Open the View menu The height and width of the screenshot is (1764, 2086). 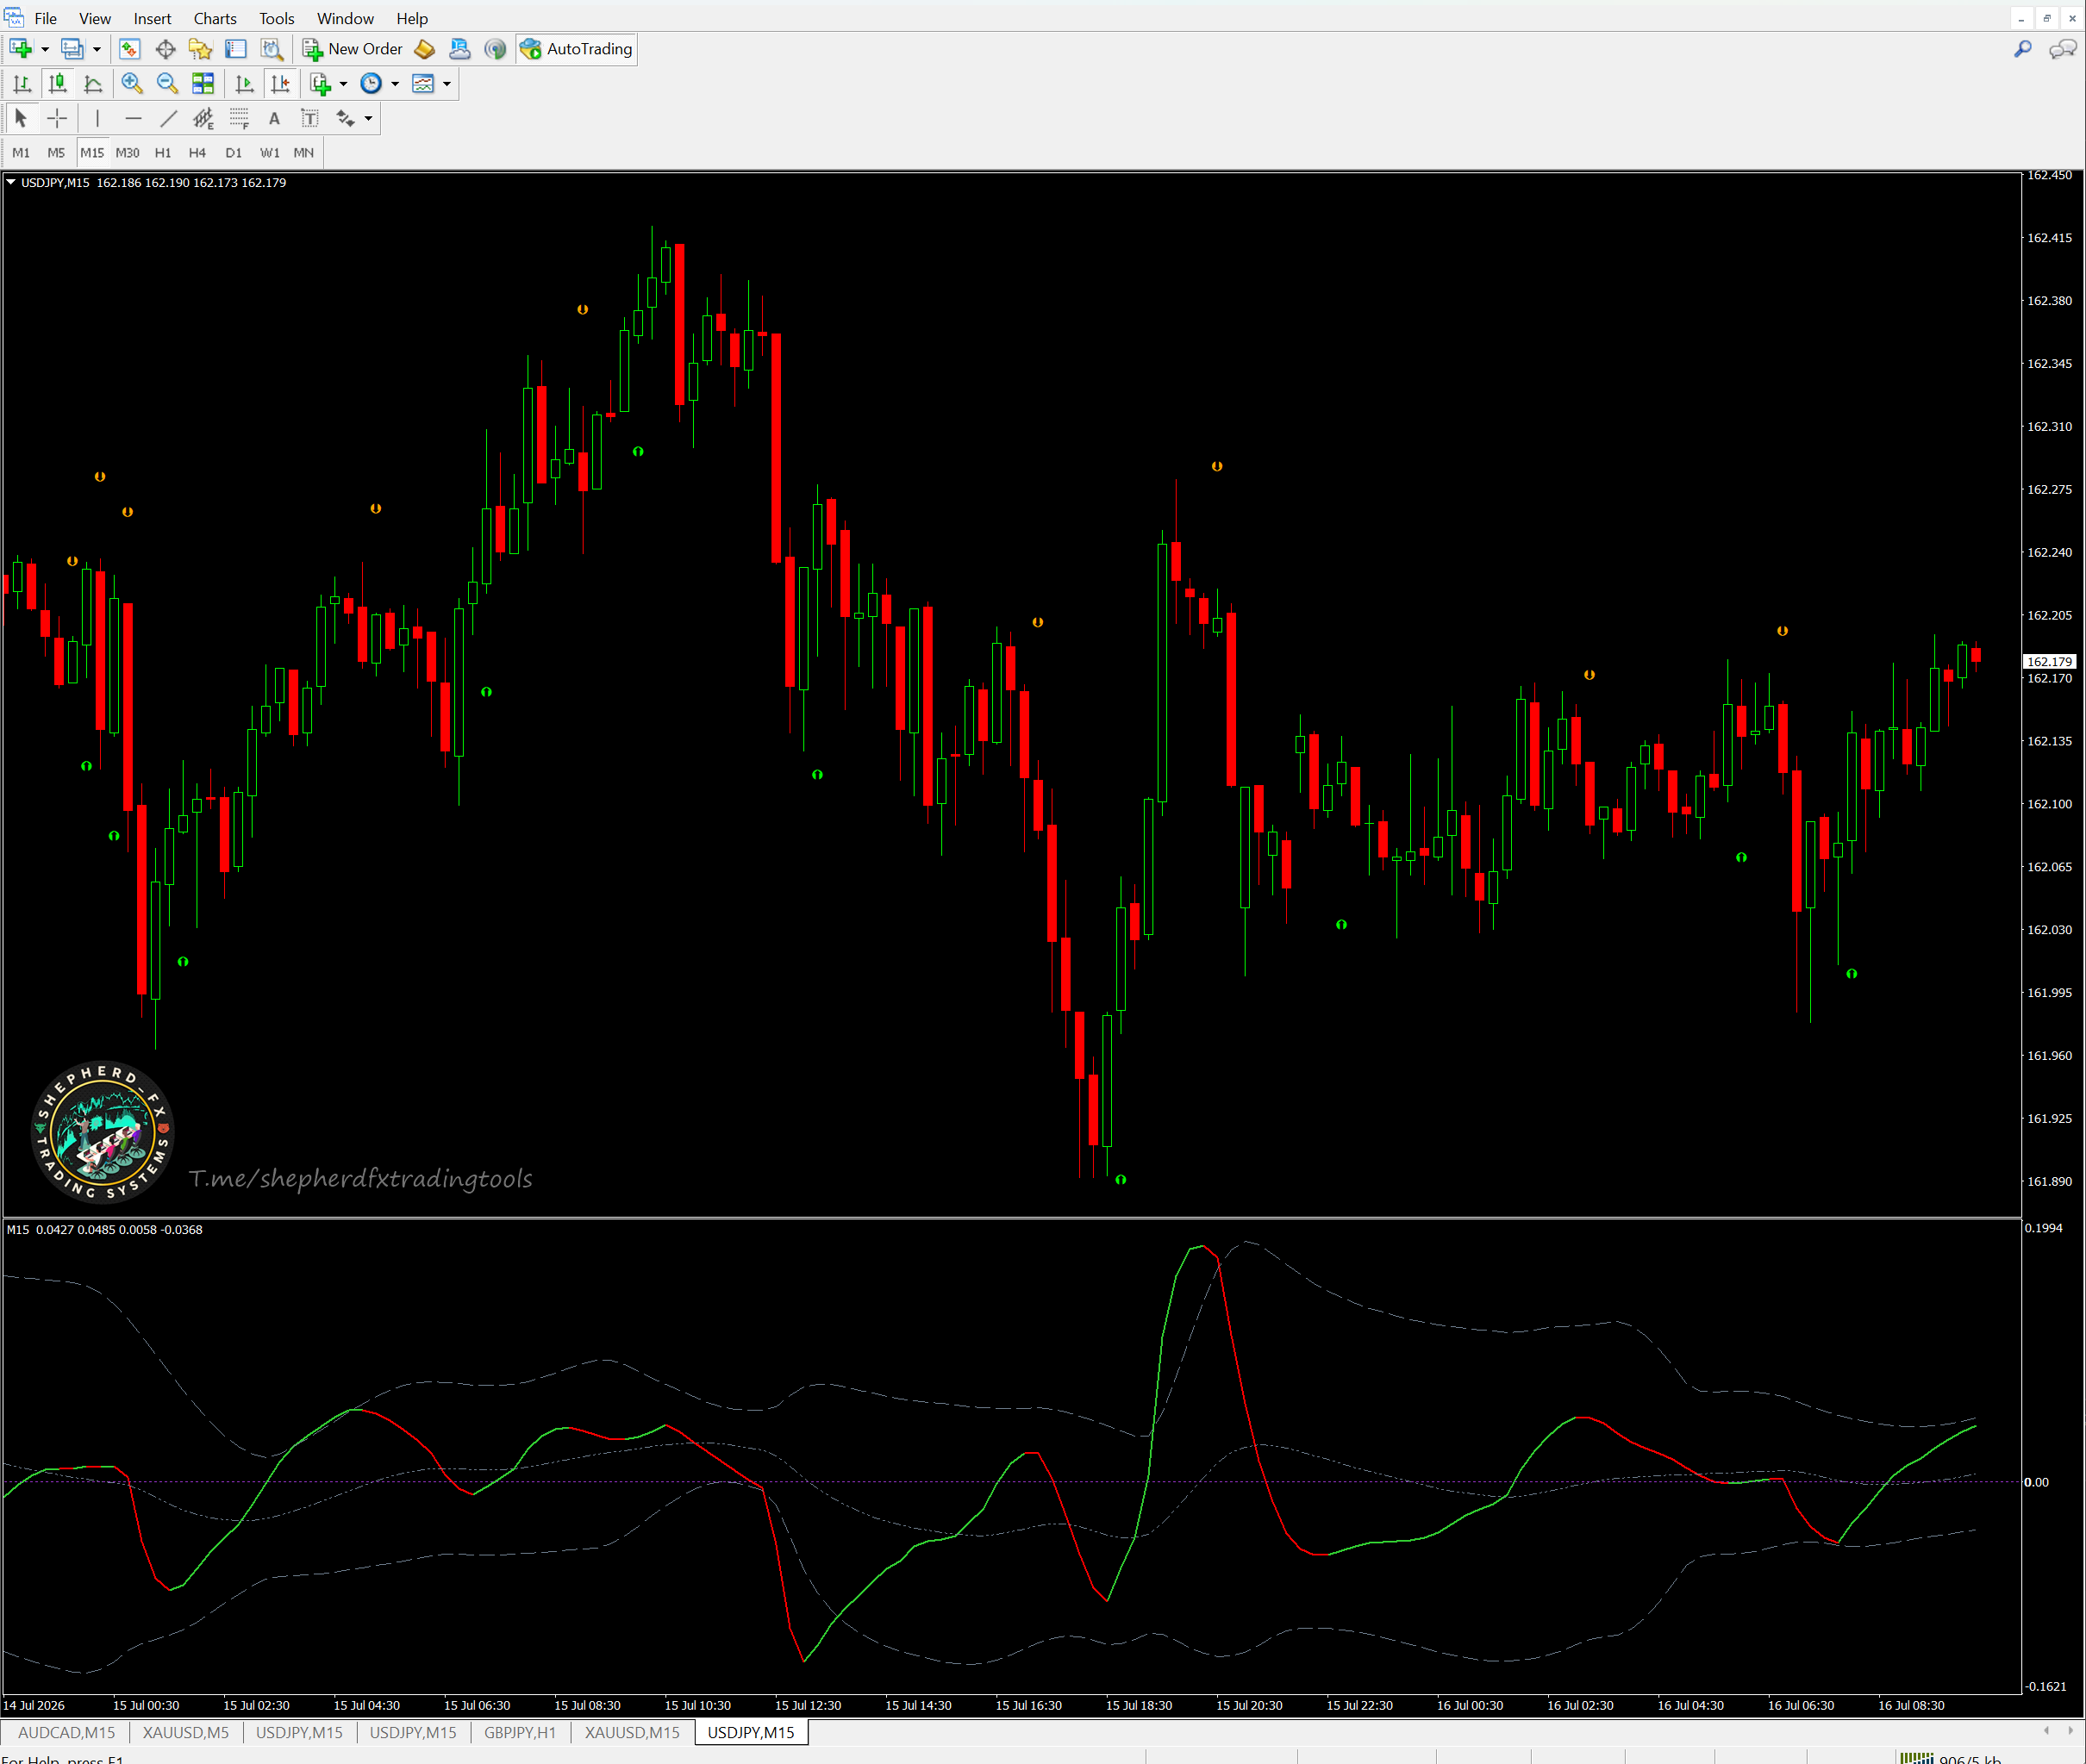95,19
